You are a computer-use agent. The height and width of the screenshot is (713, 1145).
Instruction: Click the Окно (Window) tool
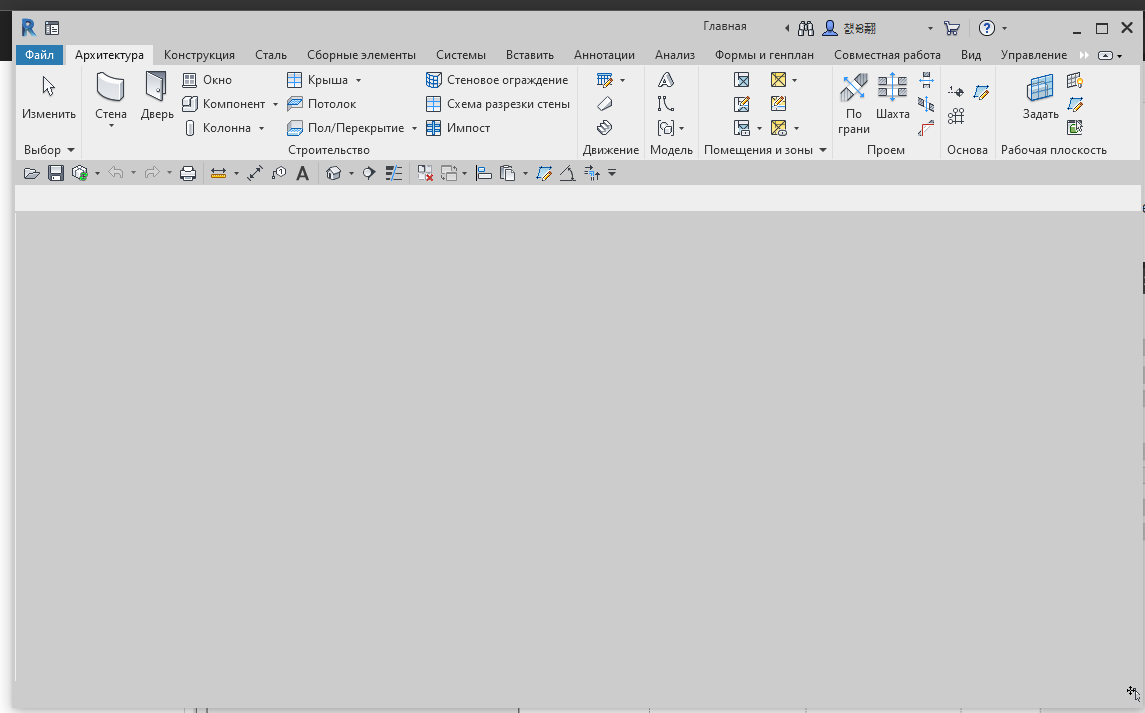pos(207,80)
